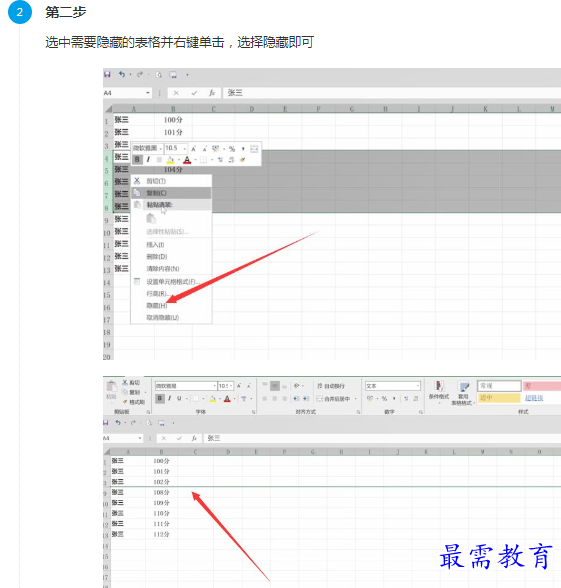This screenshot has height=588, width=561.
Task: Click 格式刷 format painter in lower ribbon
Action: (133, 402)
